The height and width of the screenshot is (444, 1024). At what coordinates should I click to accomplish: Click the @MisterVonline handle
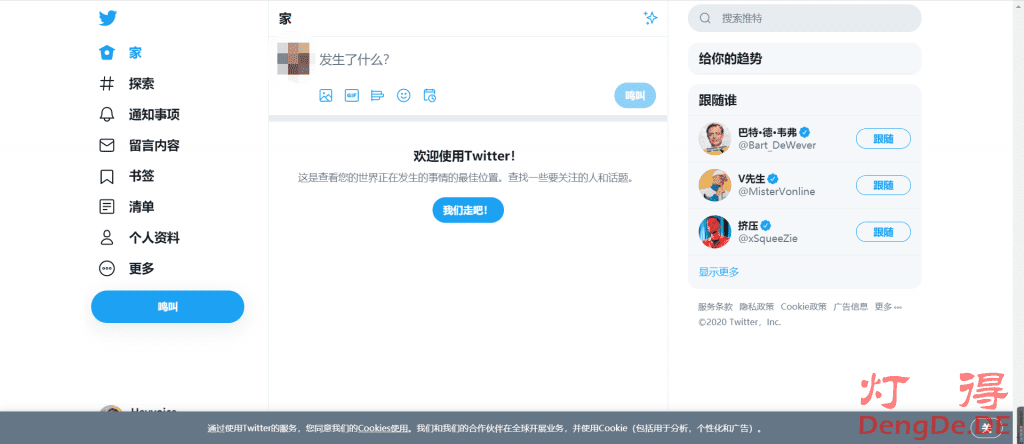776,192
